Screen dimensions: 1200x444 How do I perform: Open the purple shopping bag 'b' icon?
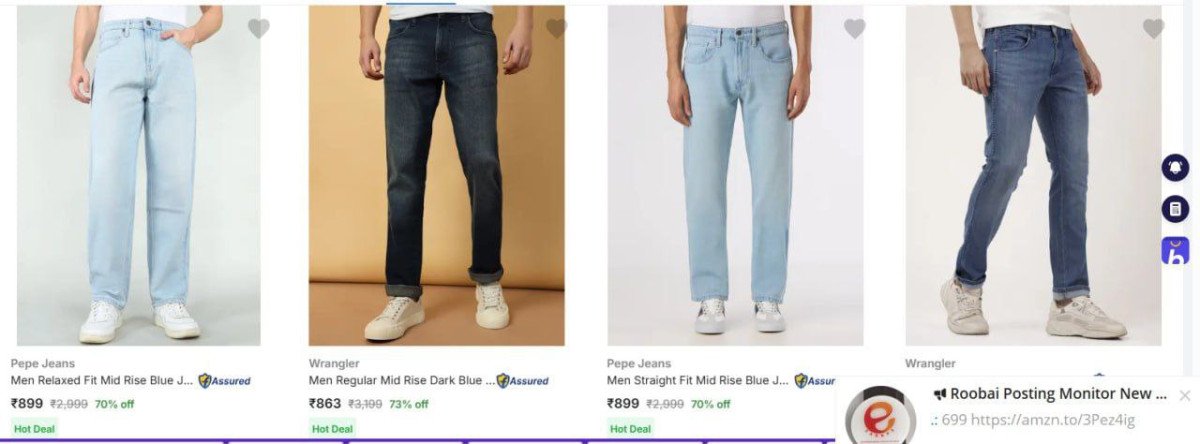[x=1176, y=251]
